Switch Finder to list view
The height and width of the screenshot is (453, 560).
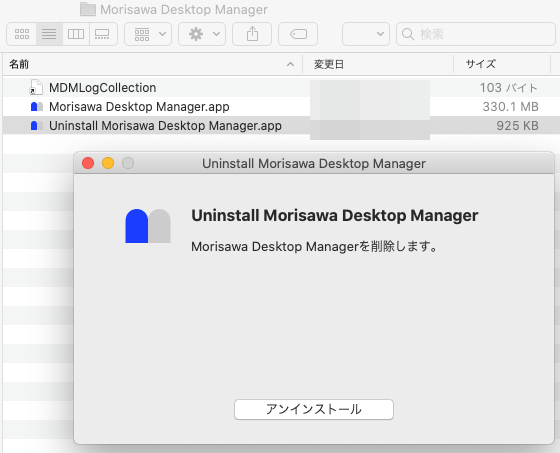(49, 34)
